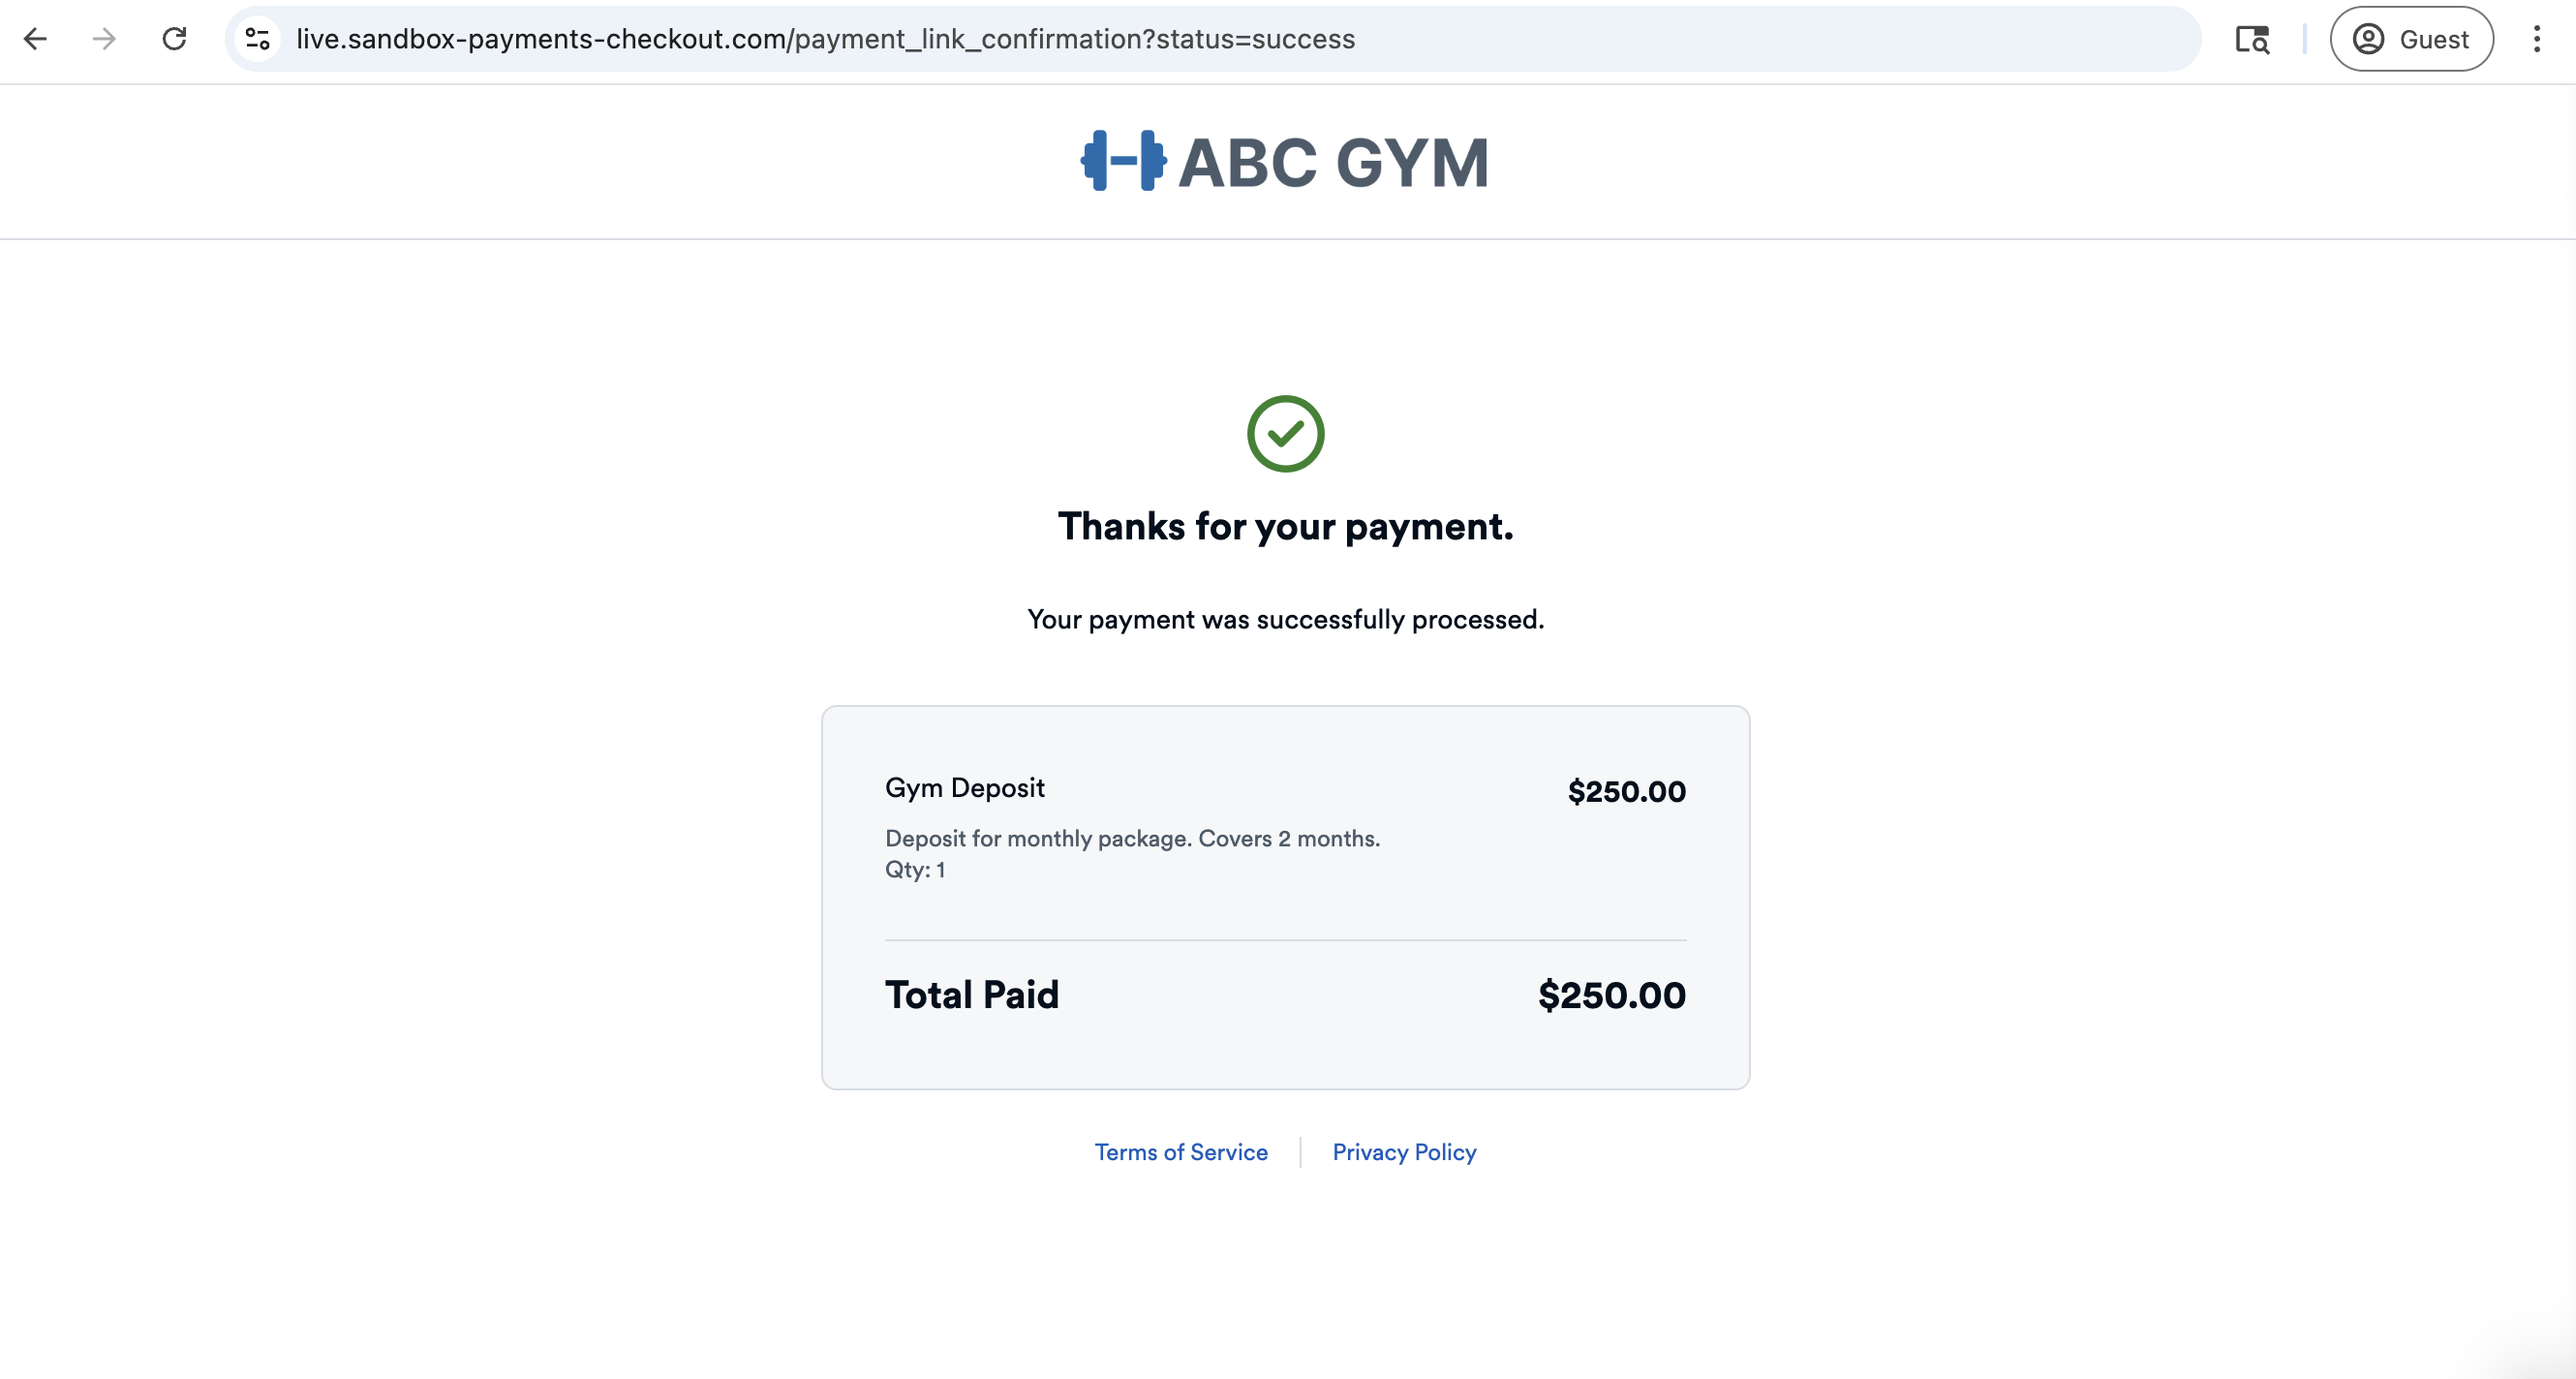
Task: Open site information icon in address bar
Action: (x=258, y=39)
